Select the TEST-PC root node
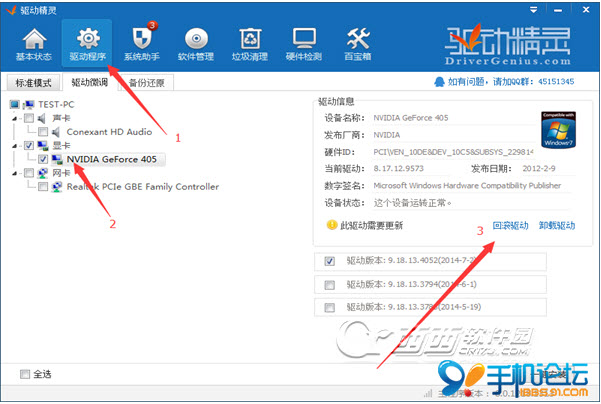This screenshot has width=601, height=404. 56,104
